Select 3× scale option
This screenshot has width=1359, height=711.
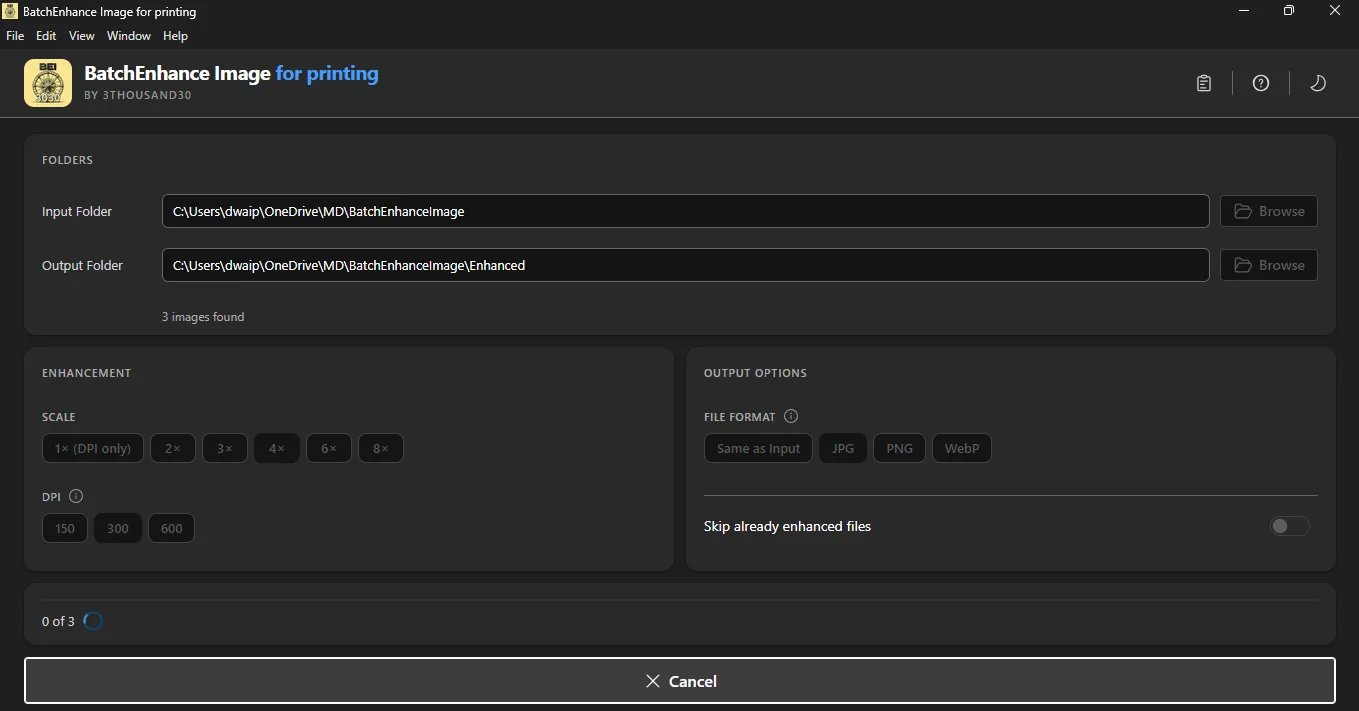click(x=225, y=448)
